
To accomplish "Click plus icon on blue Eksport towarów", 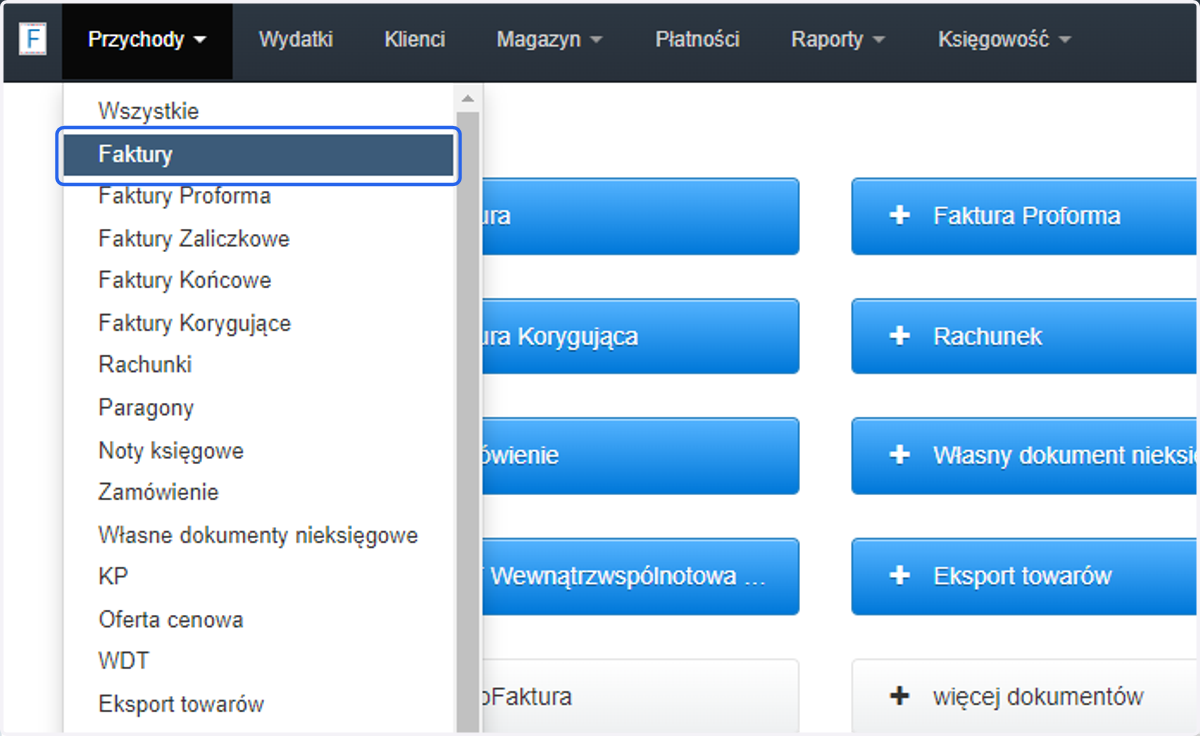I will pos(900,575).
